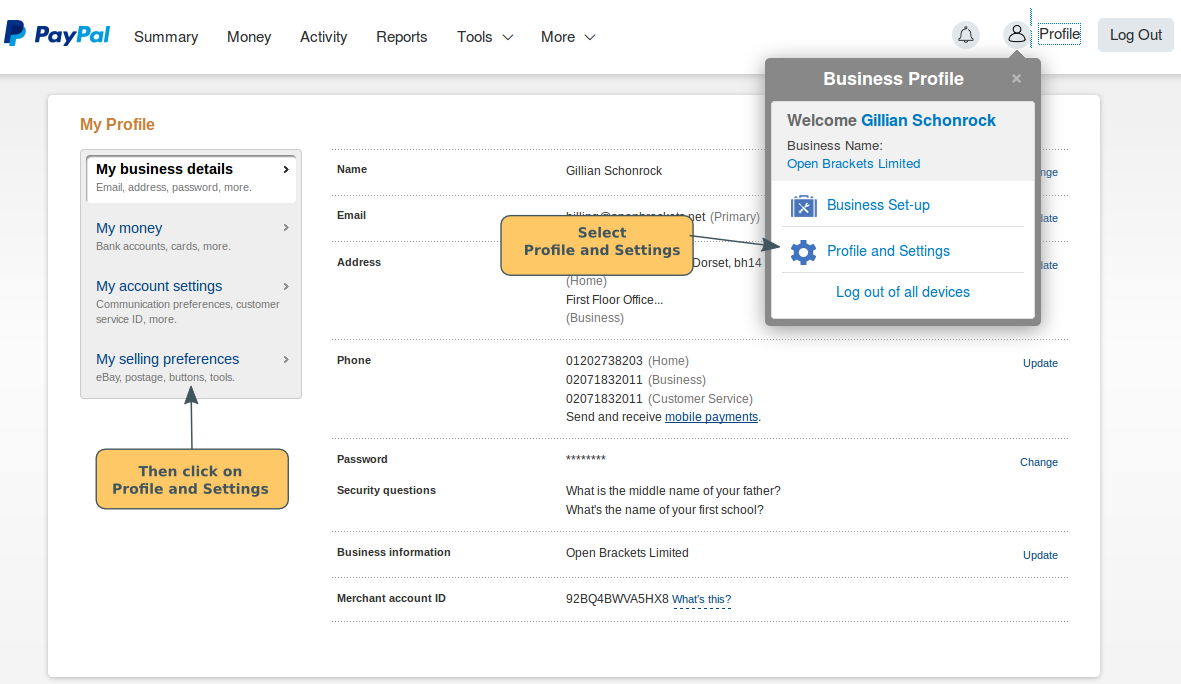
Task: Click the PayPal logo
Action: [57, 33]
